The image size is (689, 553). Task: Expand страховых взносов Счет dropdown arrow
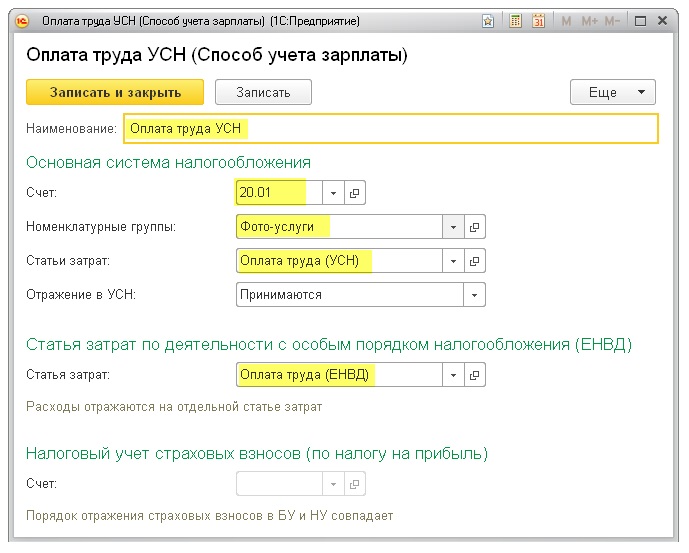333,484
